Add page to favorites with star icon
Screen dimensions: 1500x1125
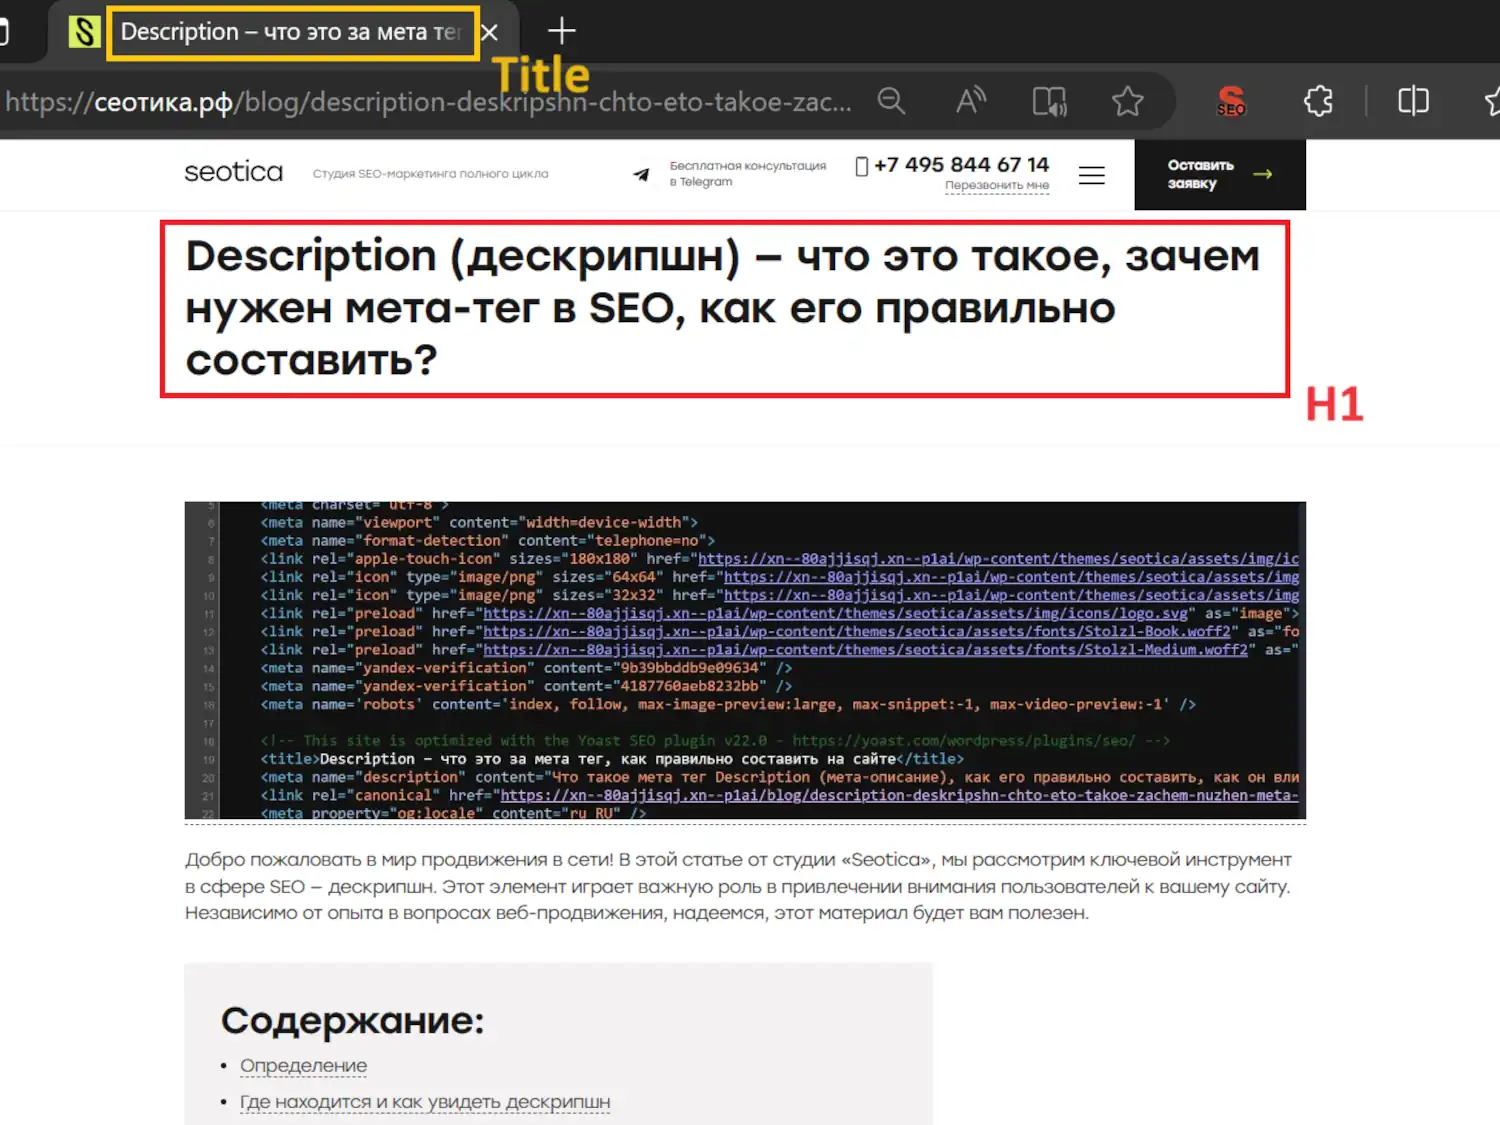[1128, 101]
